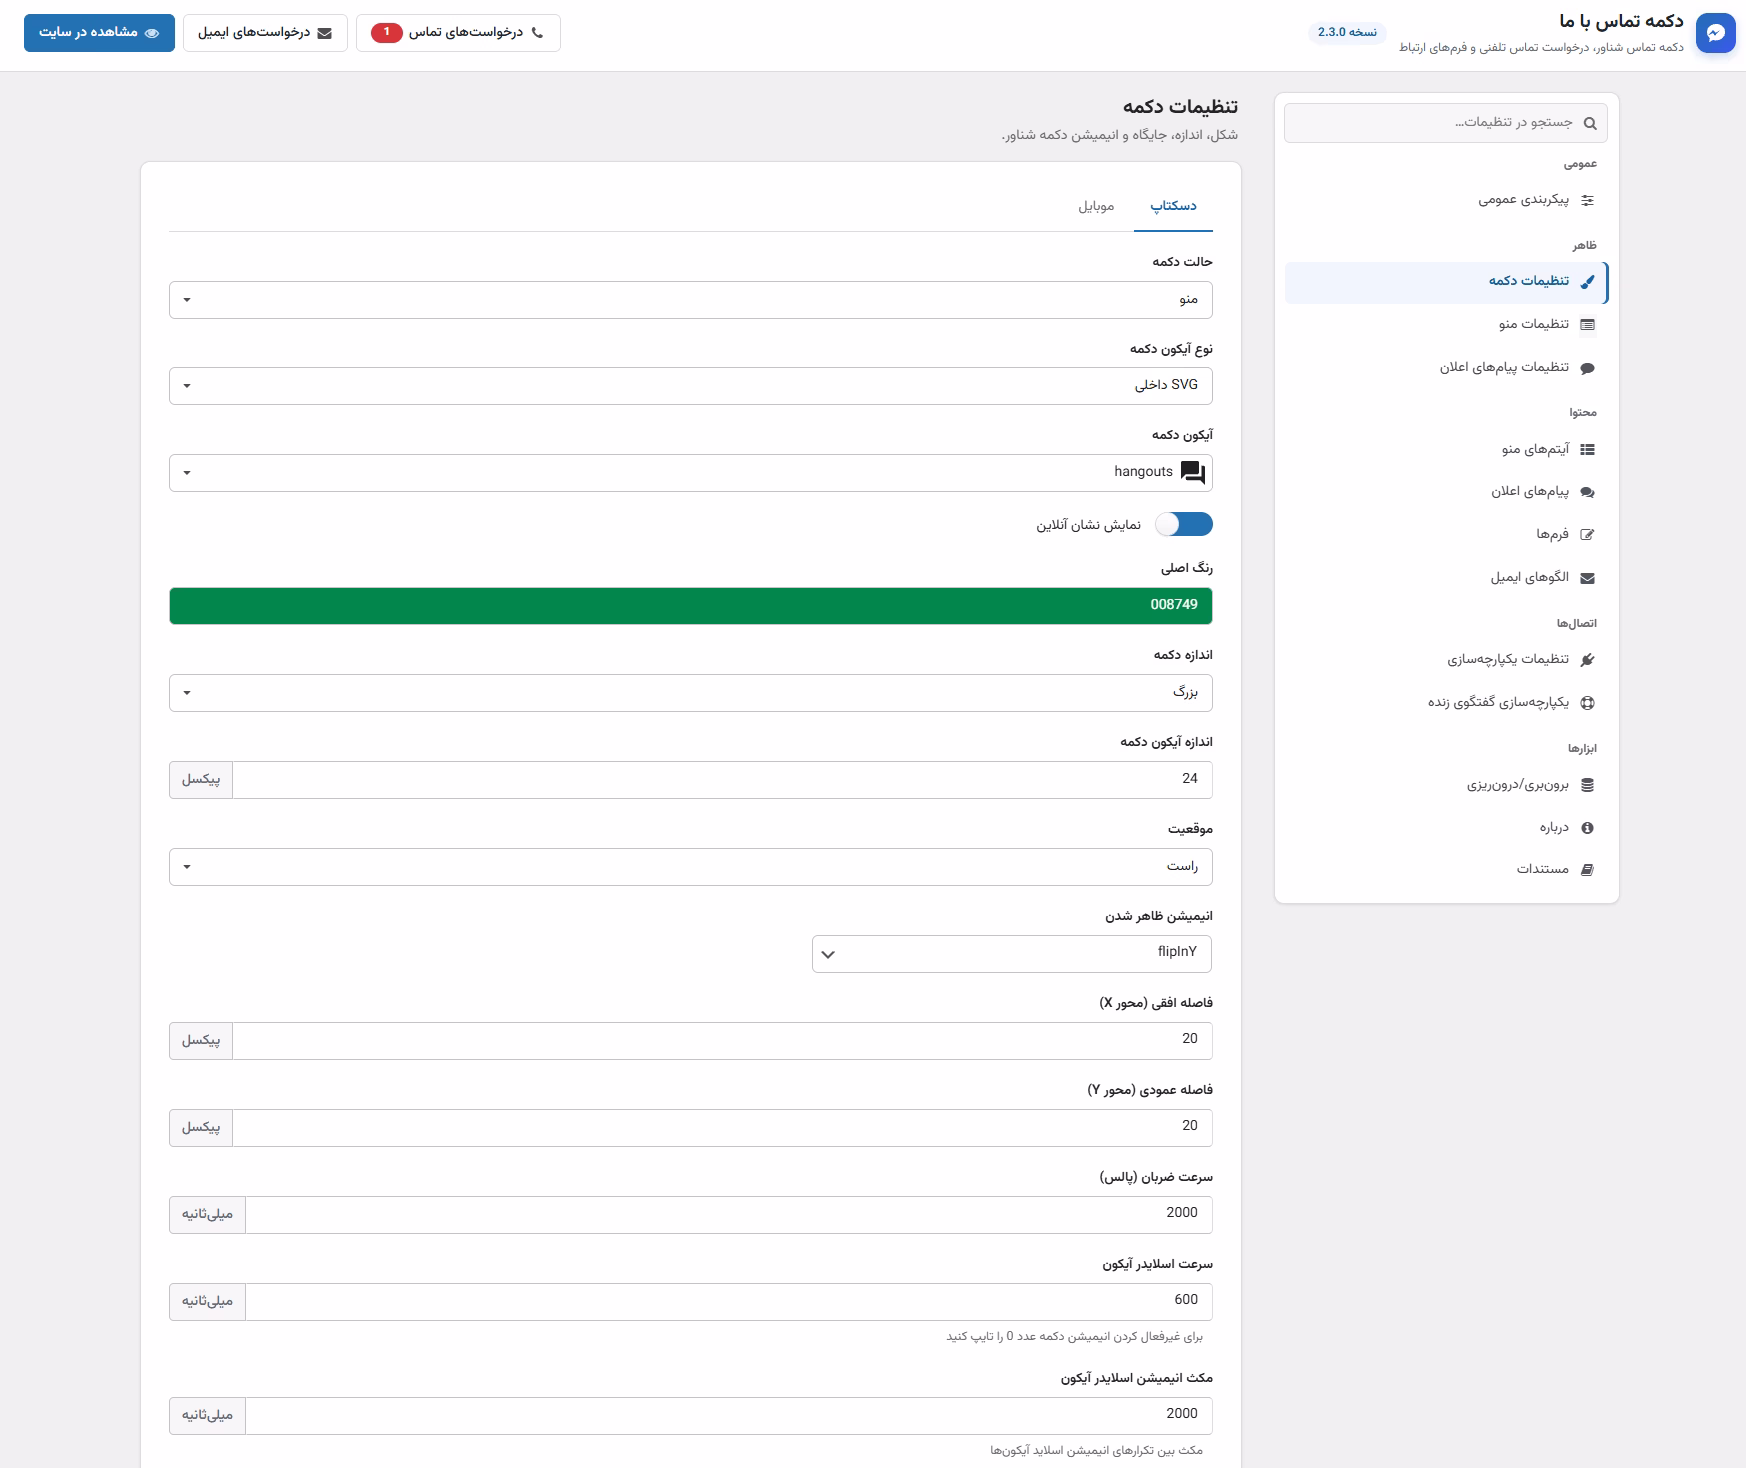This screenshot has width=1746, height=1468.
Task: Click the magnifier icon in settings search
Action: [1590, 123]
